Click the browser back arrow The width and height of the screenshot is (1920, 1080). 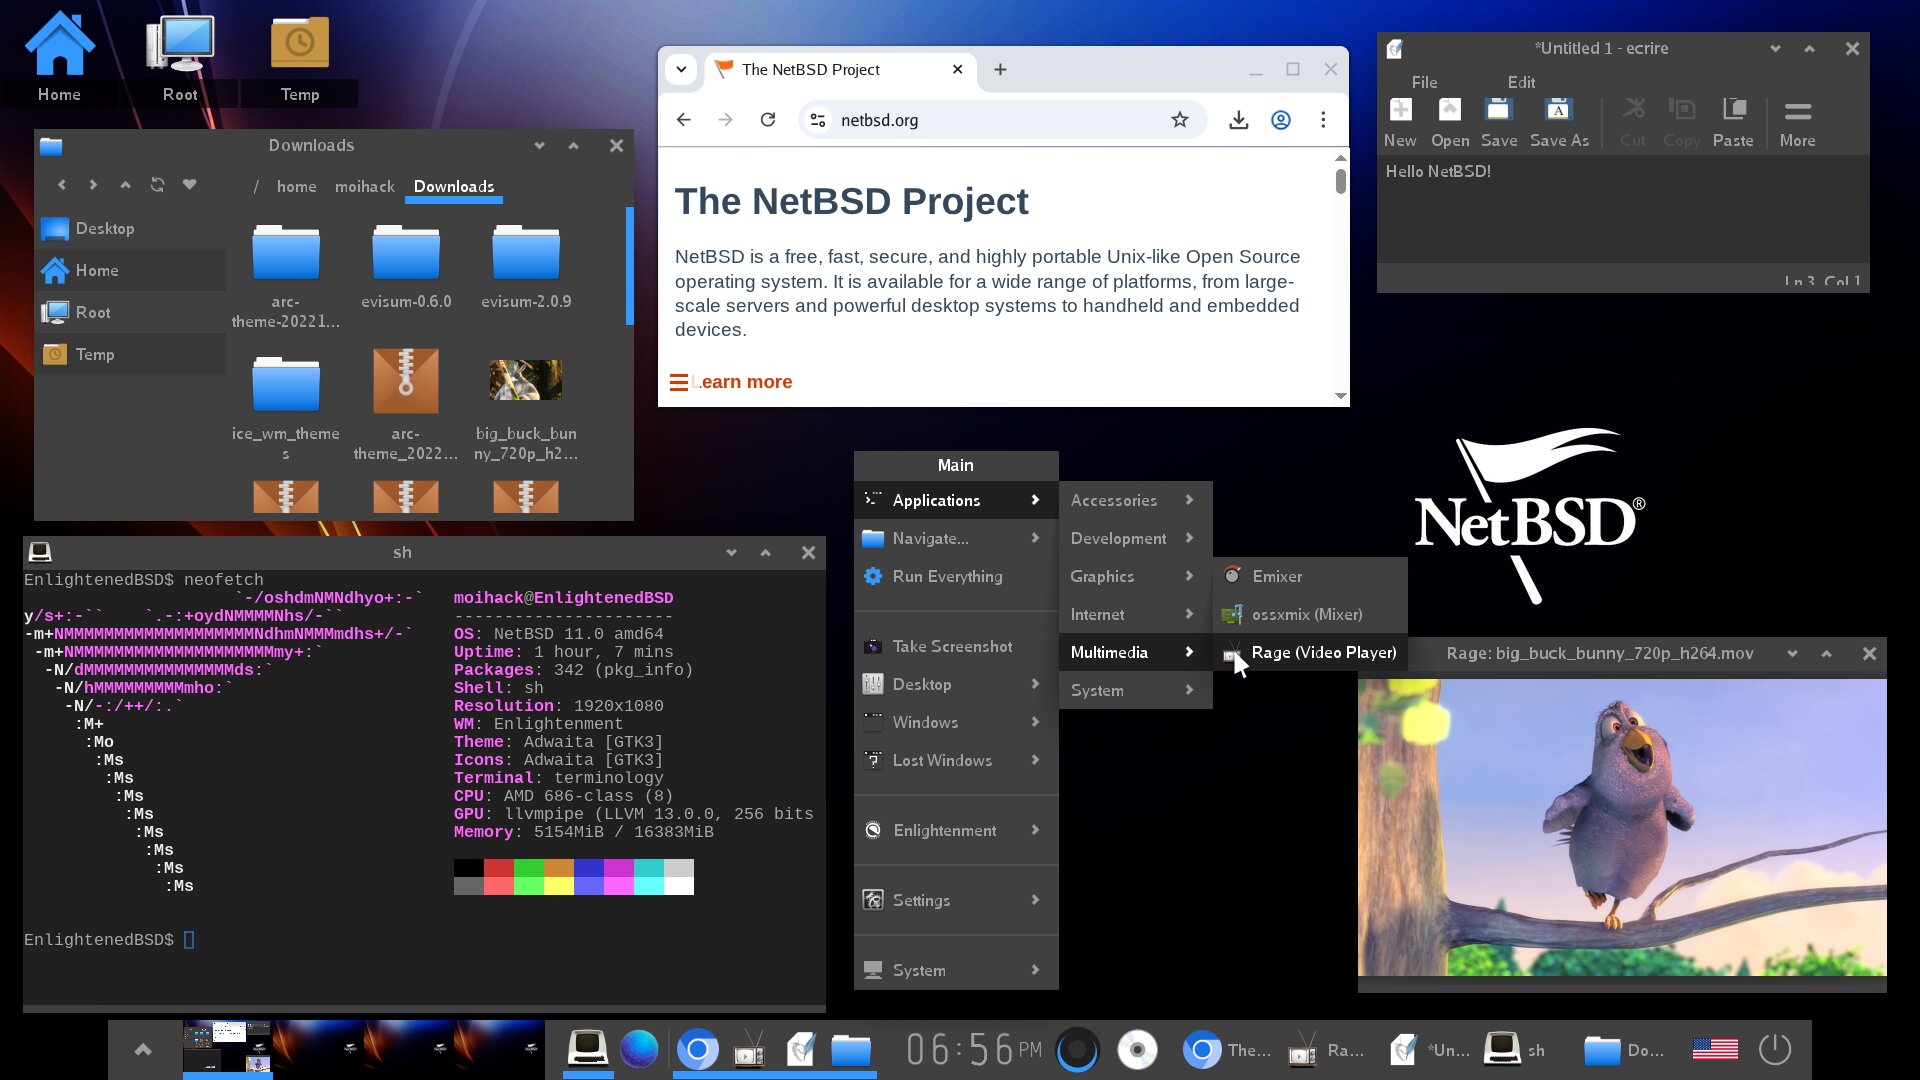click(684, 120)
